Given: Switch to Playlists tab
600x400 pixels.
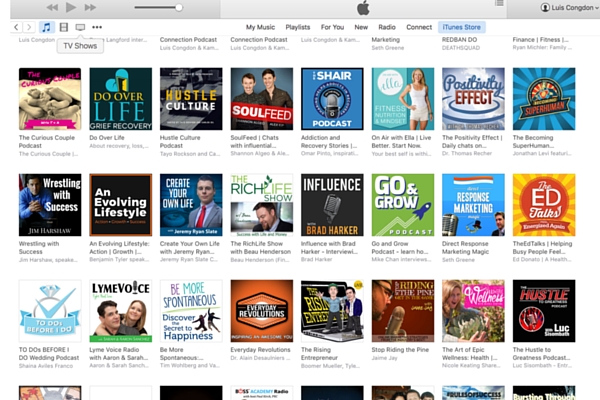Looking at the screenshot, I should 298,27.
